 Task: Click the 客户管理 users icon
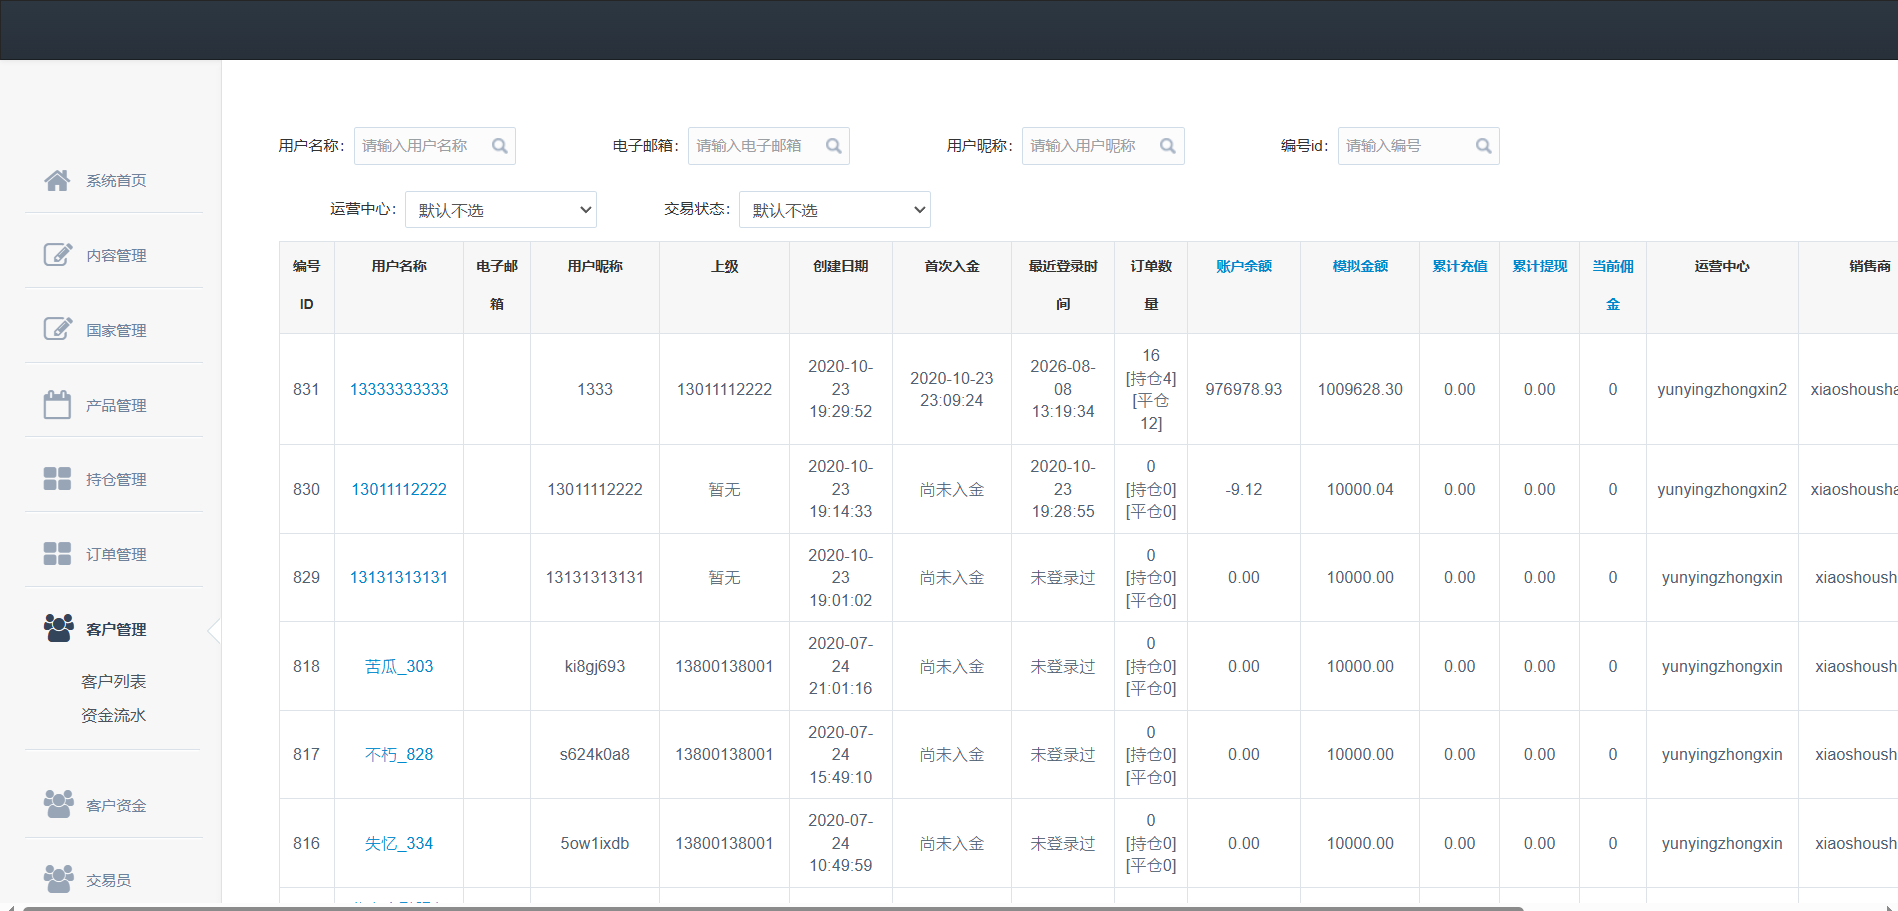(x=59, y=628)
